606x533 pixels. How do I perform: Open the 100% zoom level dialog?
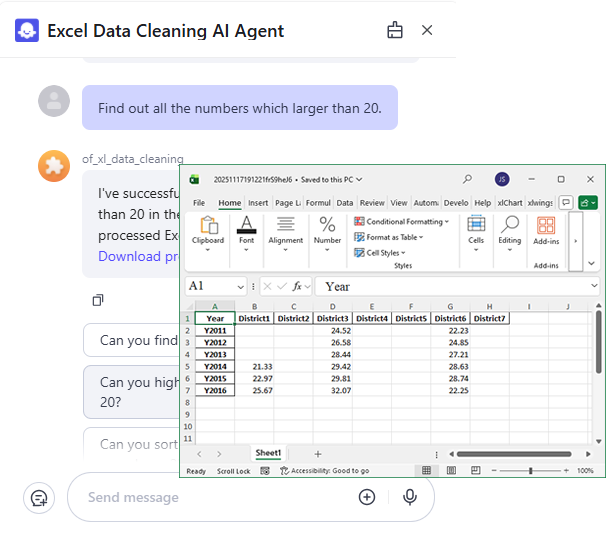click(585, 470)
